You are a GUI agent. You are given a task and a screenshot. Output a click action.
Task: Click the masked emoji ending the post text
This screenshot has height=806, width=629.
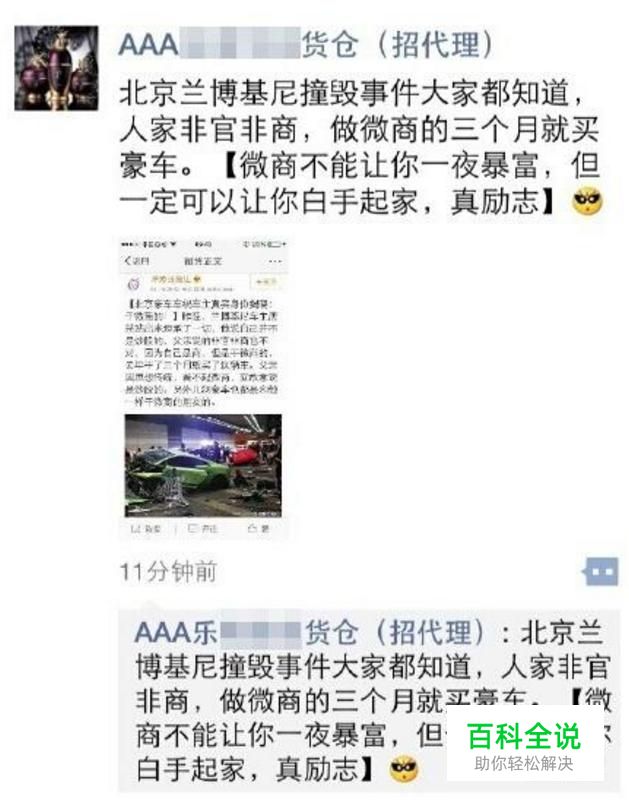588,202
